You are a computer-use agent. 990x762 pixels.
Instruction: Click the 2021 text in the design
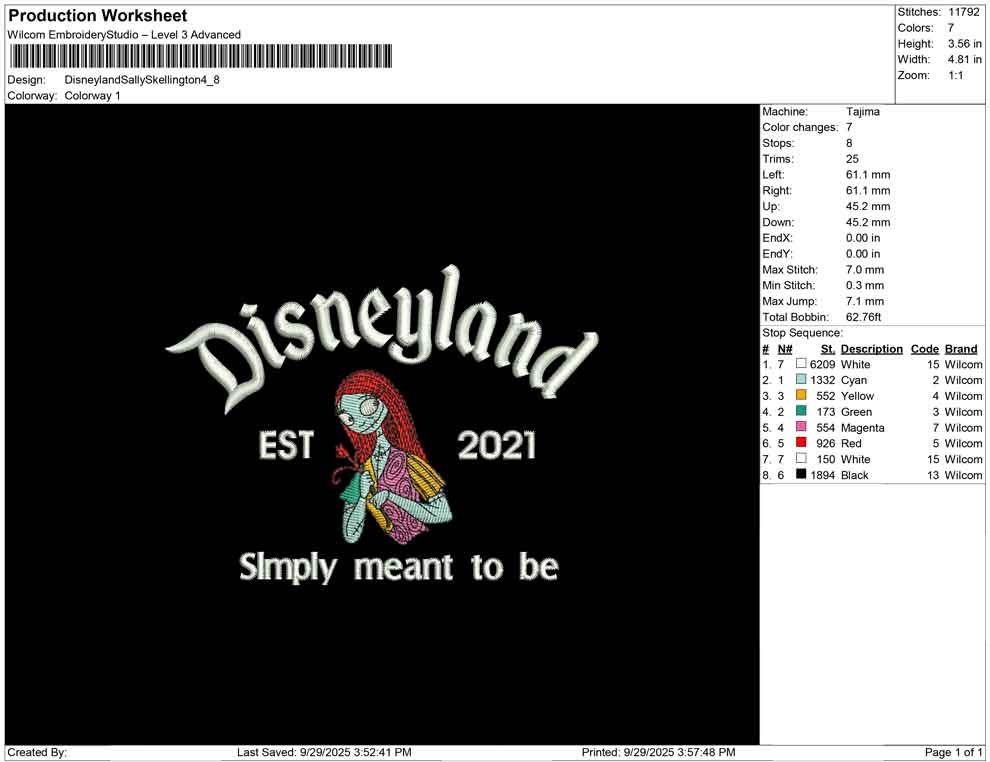click(x=497, y=445)
